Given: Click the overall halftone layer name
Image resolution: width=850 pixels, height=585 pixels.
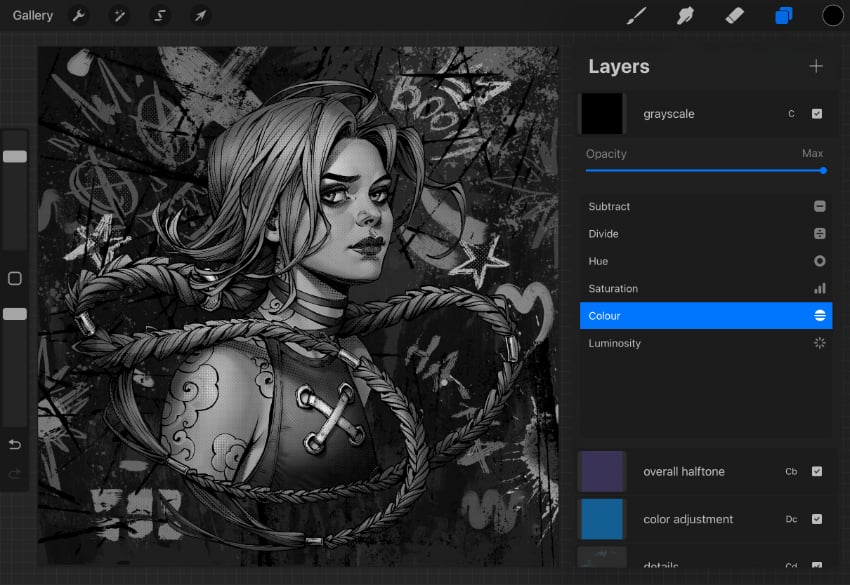Looking at the screenshot, I should (x=684, y=472).
